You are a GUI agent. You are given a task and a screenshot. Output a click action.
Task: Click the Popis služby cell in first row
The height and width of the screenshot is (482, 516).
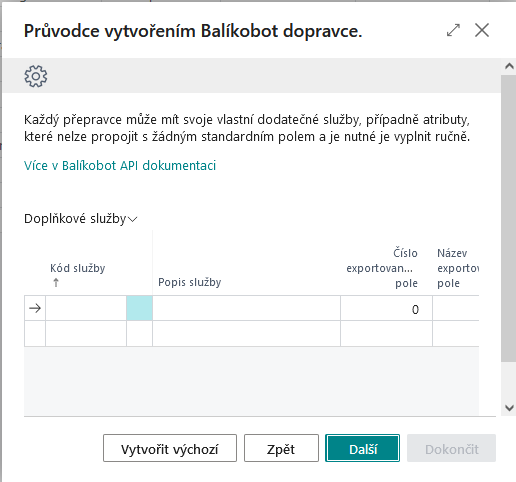click(247, 308)
